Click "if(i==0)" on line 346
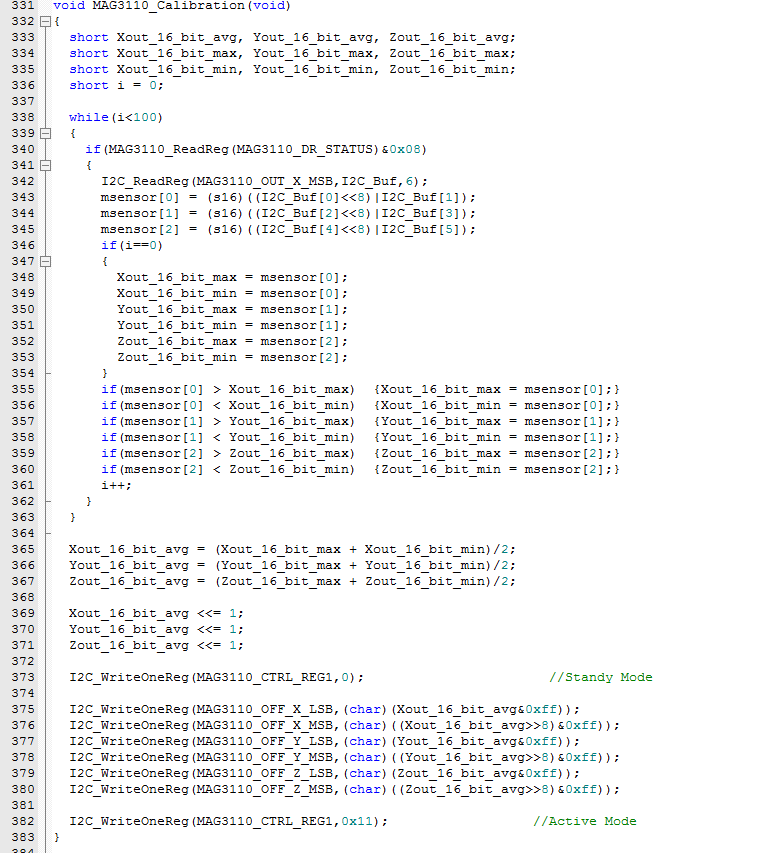 132,245
